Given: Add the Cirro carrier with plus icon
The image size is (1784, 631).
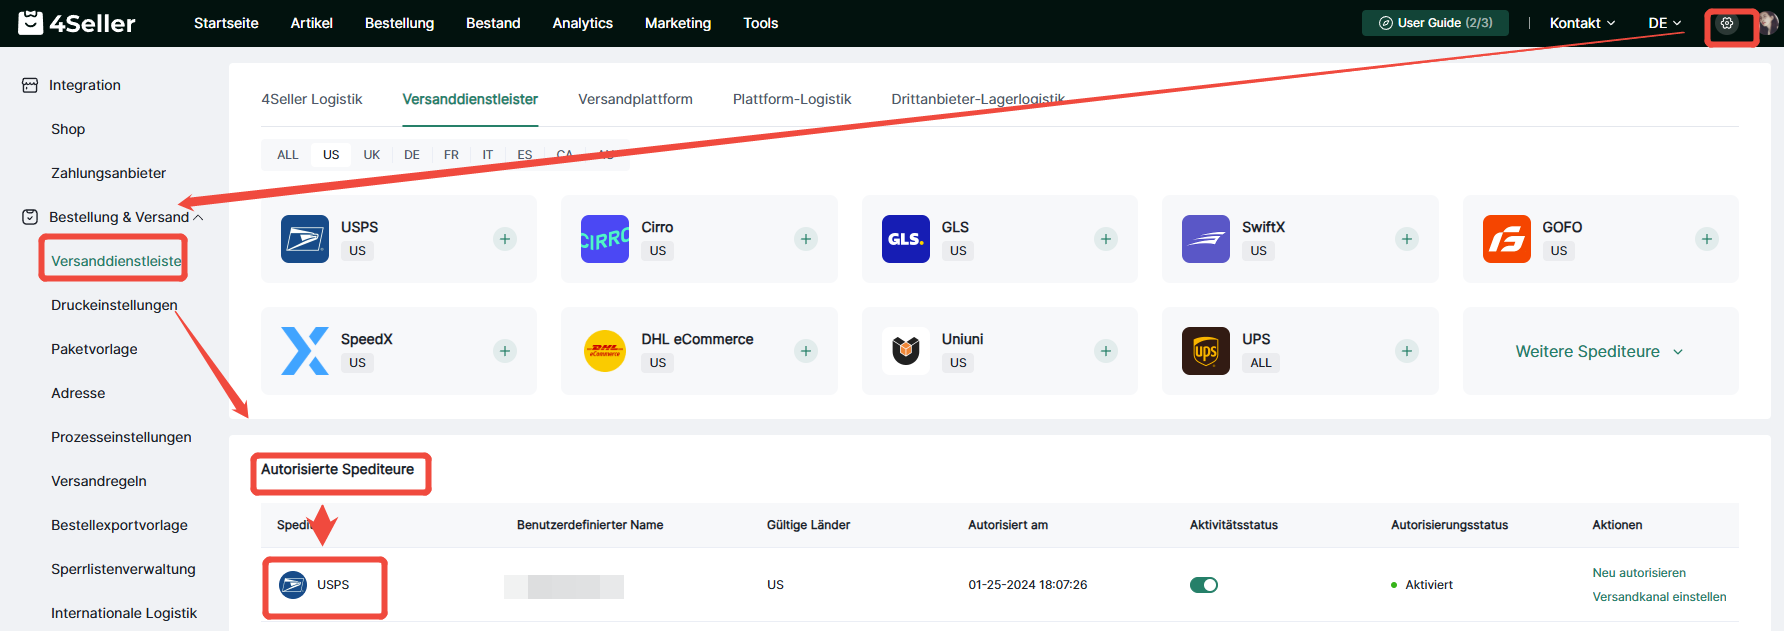Looking at the screenshot, I should click(x=806, y=239).
